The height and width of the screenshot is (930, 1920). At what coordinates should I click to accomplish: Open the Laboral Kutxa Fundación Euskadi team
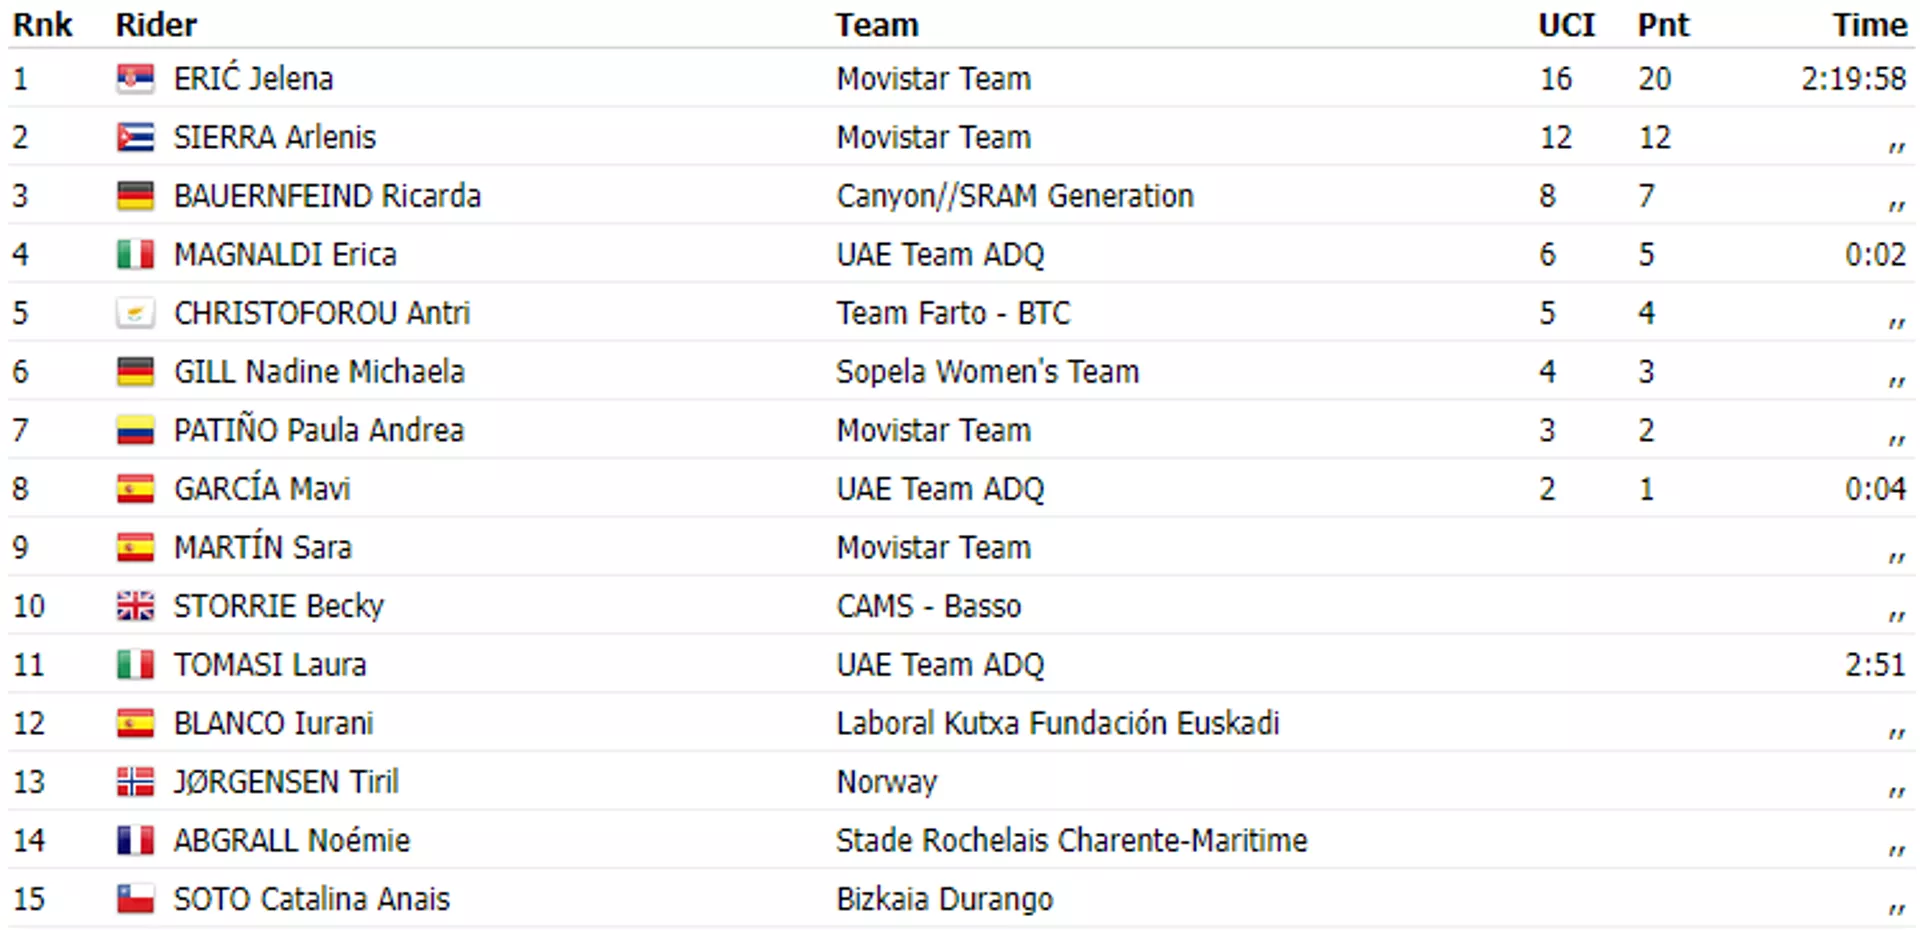pyautogui.click(x=1058, y=723)
